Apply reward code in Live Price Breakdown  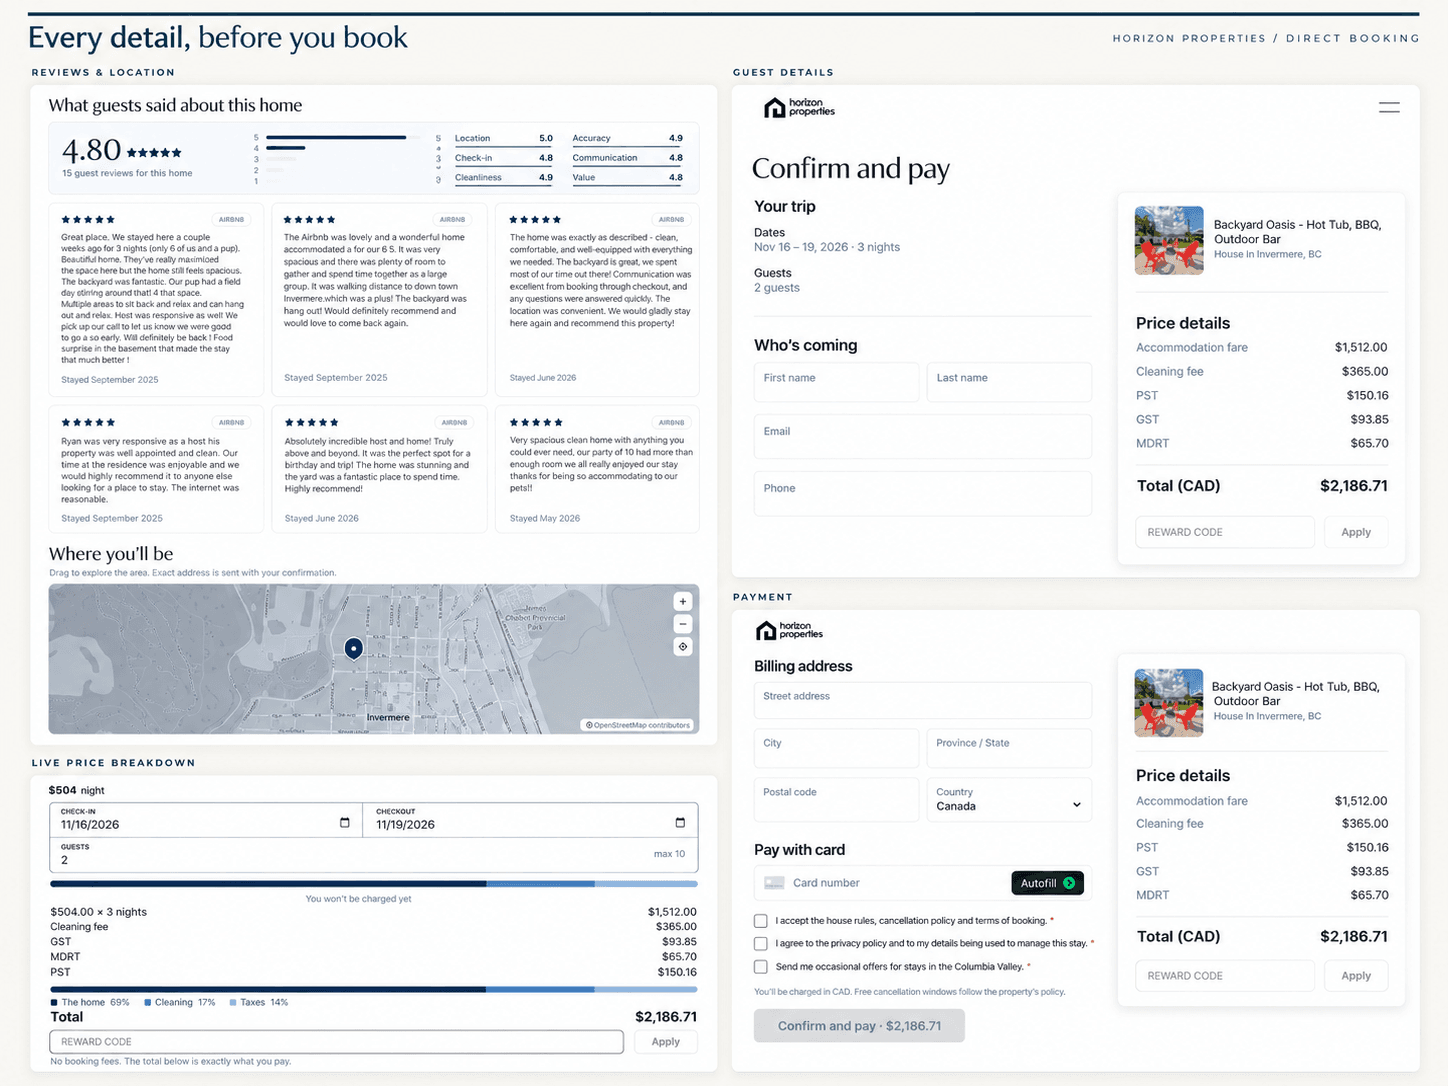point(666,1042)
